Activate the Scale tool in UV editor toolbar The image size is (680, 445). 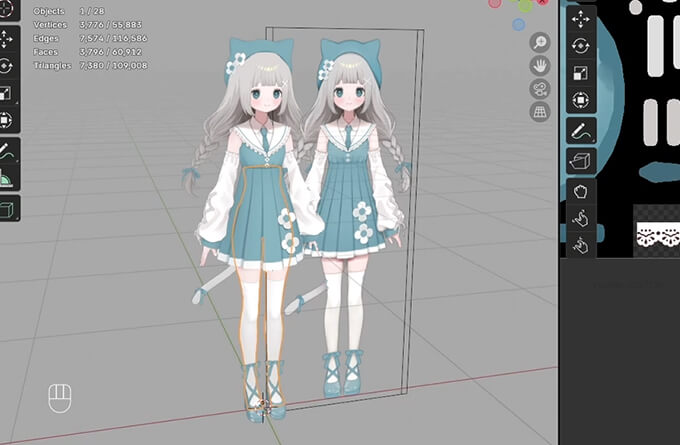tap(581, 73)
